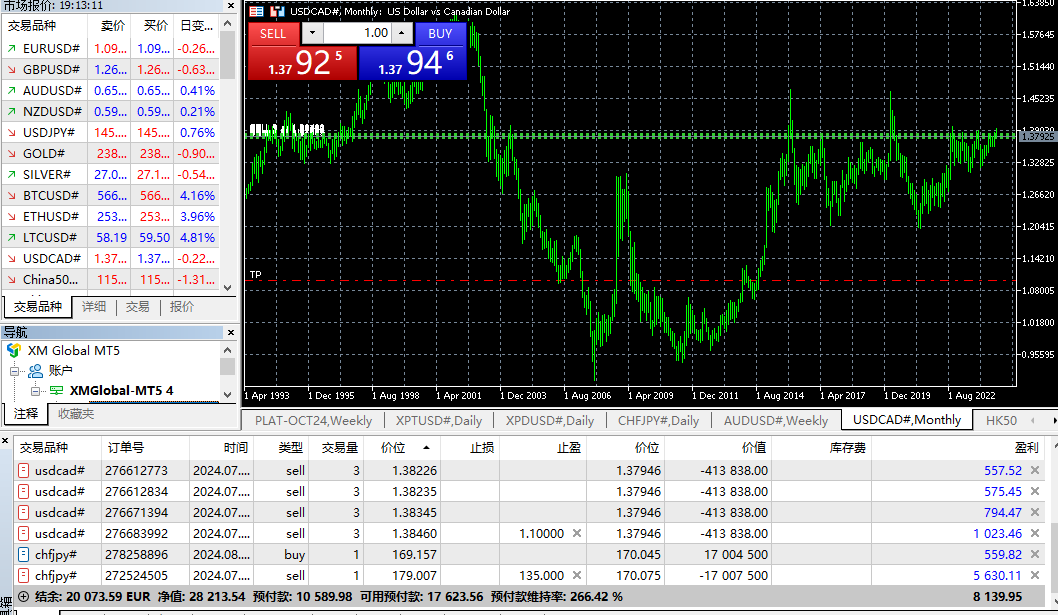Switch to 详细 tab in Market Watch

coord(94,306)
